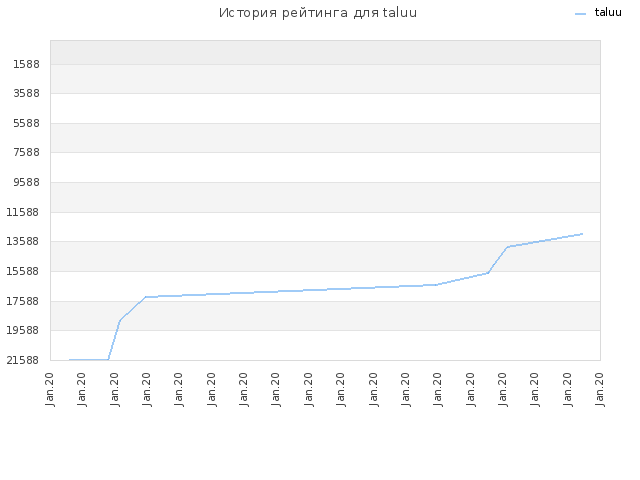This screenshot has width=640, height=480.
Task: Click the 5588 y-axis label
Action: [27, 123]
